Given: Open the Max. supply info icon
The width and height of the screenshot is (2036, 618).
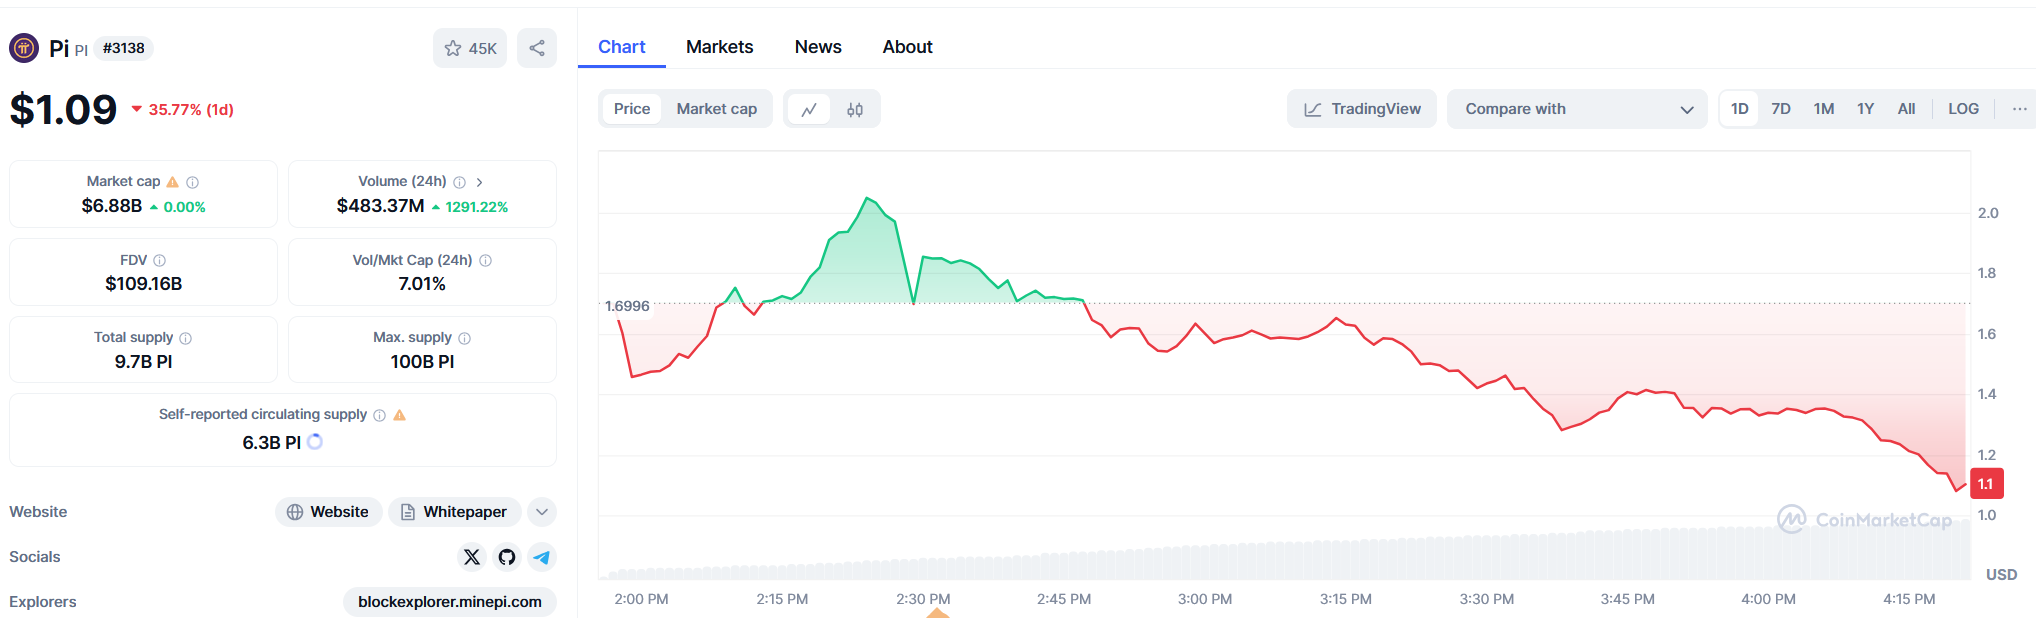Looking at the screenshot, I should [465, 338].
